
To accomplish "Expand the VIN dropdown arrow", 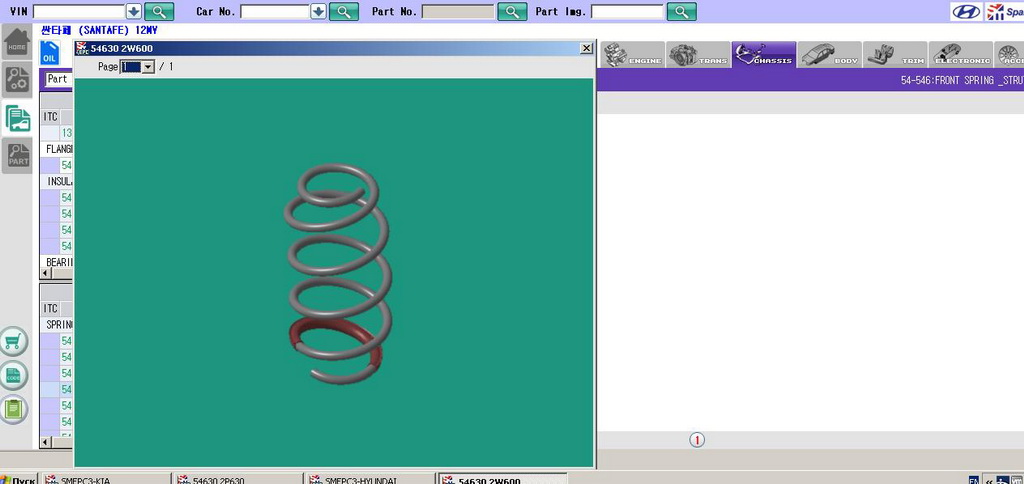I will tap(134, 12).
